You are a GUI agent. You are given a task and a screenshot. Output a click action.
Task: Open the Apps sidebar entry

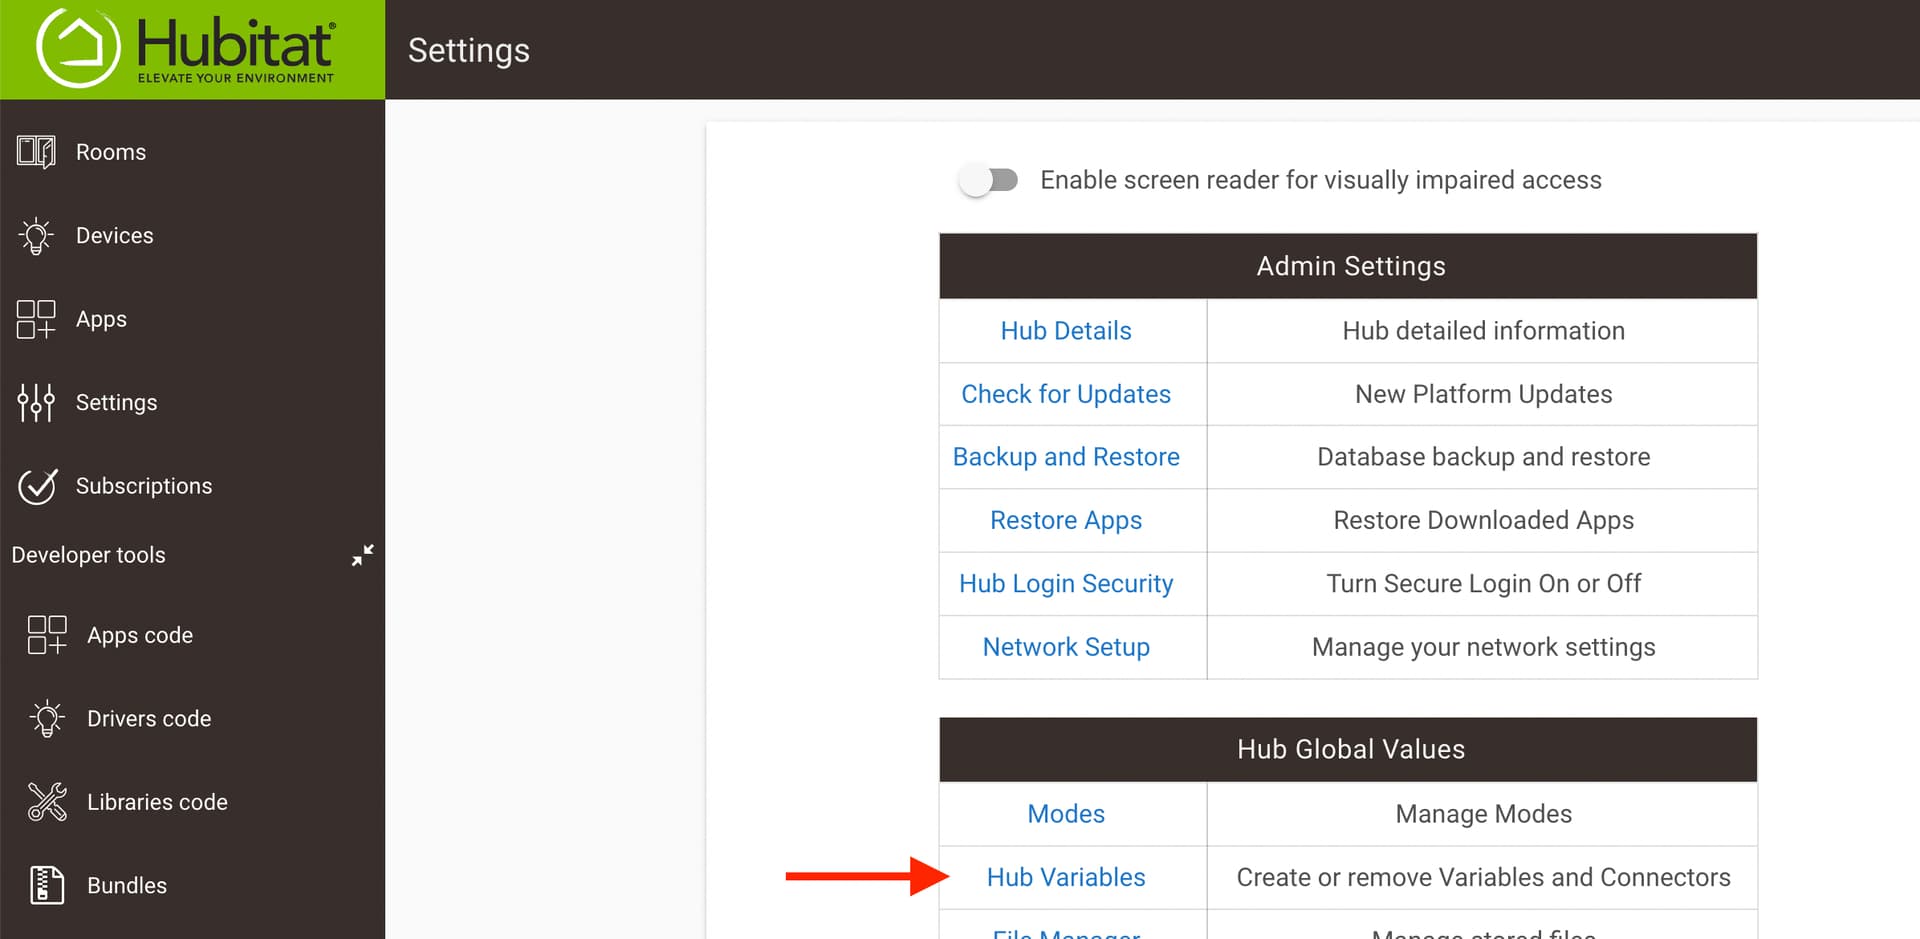pos(101,320)
